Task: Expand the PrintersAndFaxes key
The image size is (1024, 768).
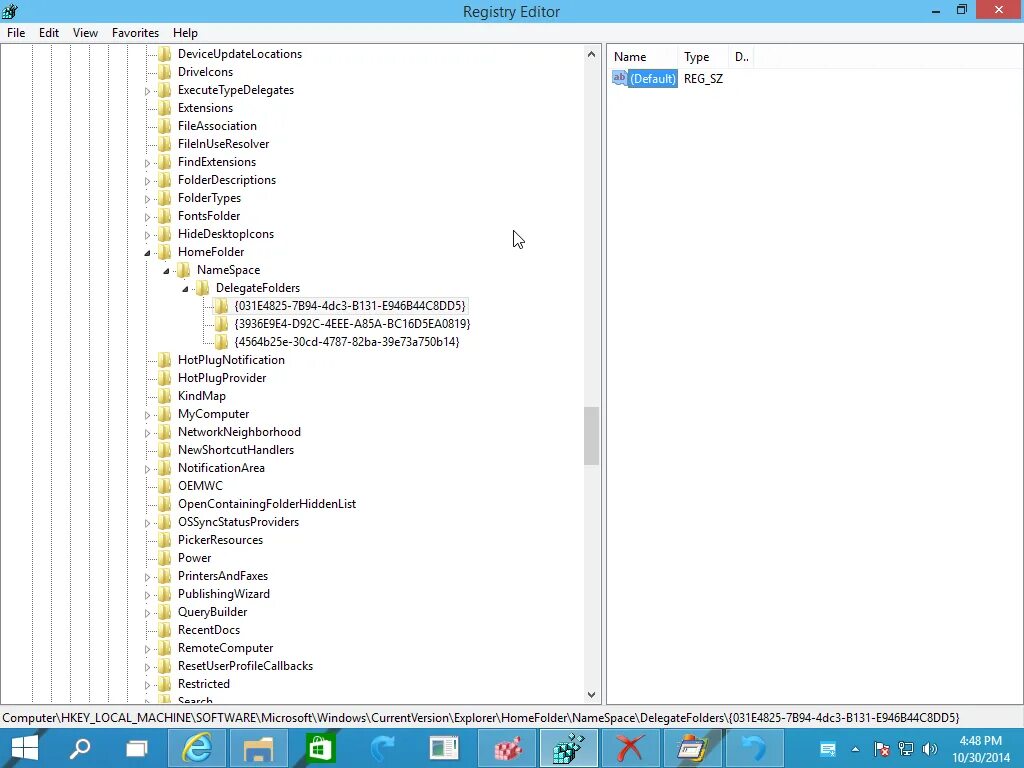Action: 147,577
